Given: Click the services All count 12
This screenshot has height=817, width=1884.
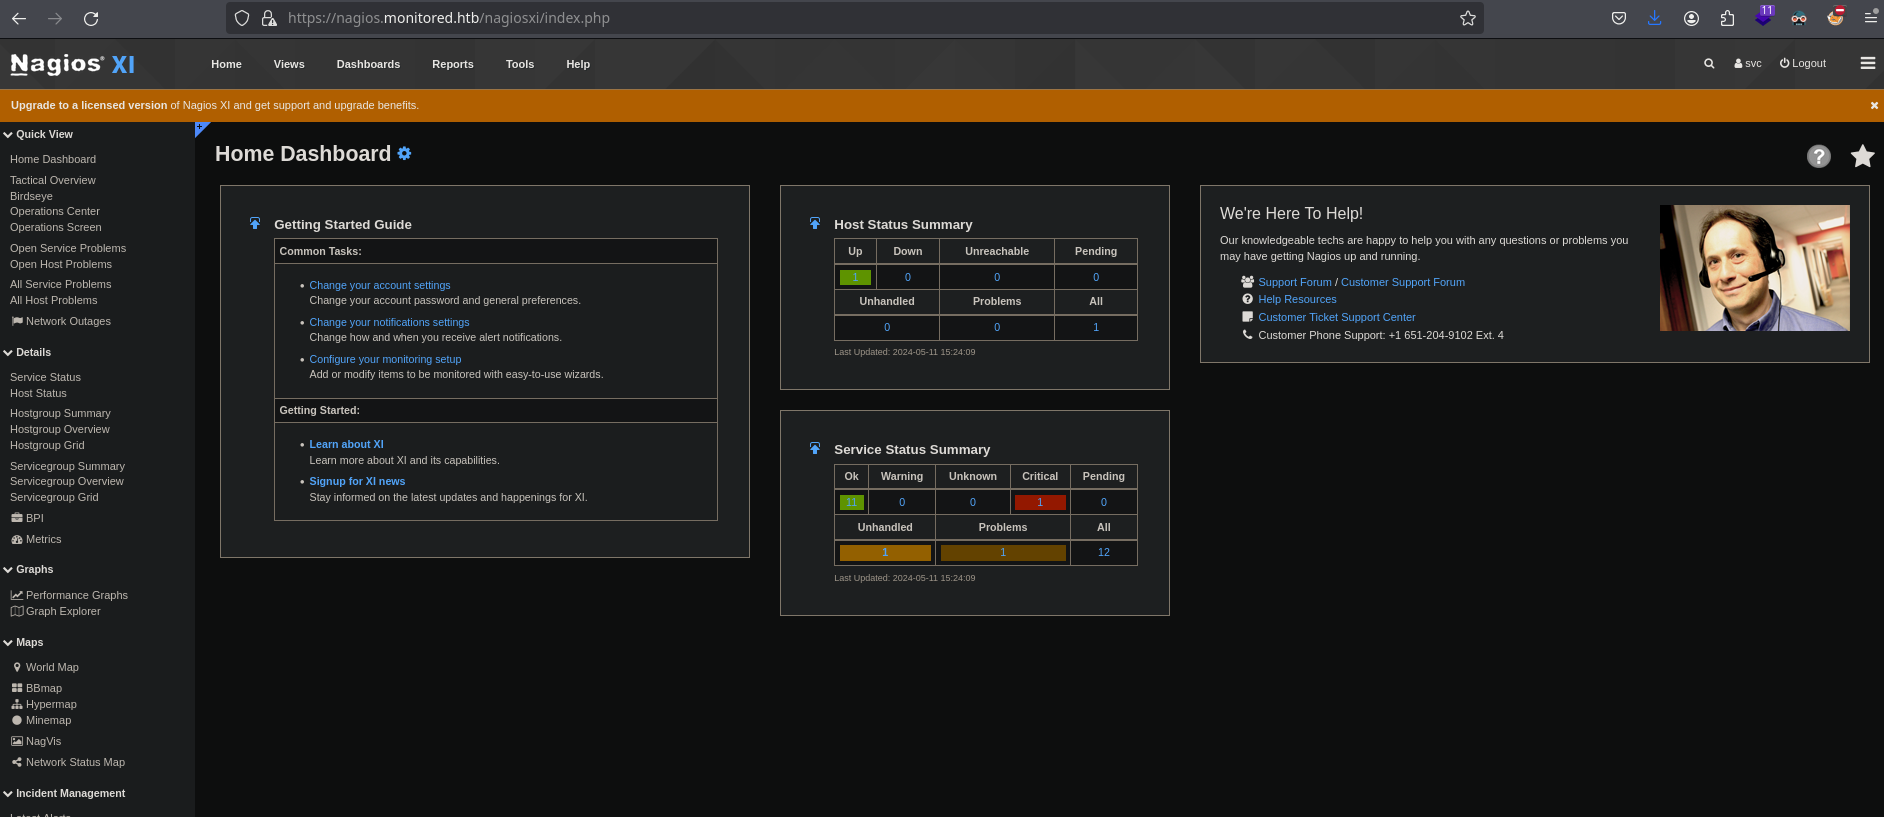Looking at the screenshot, I should click(1104, 552).
